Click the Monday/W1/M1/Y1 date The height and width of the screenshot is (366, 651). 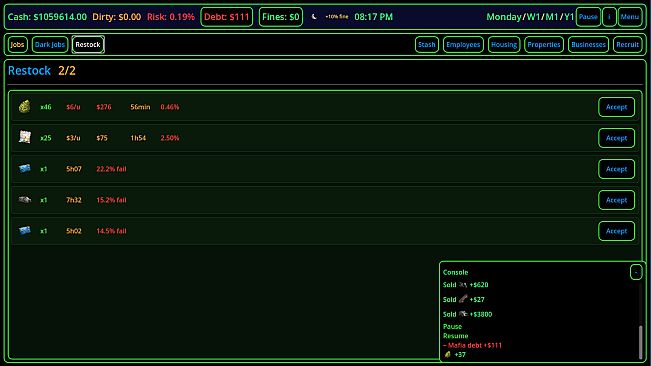[x=530, y=17]
